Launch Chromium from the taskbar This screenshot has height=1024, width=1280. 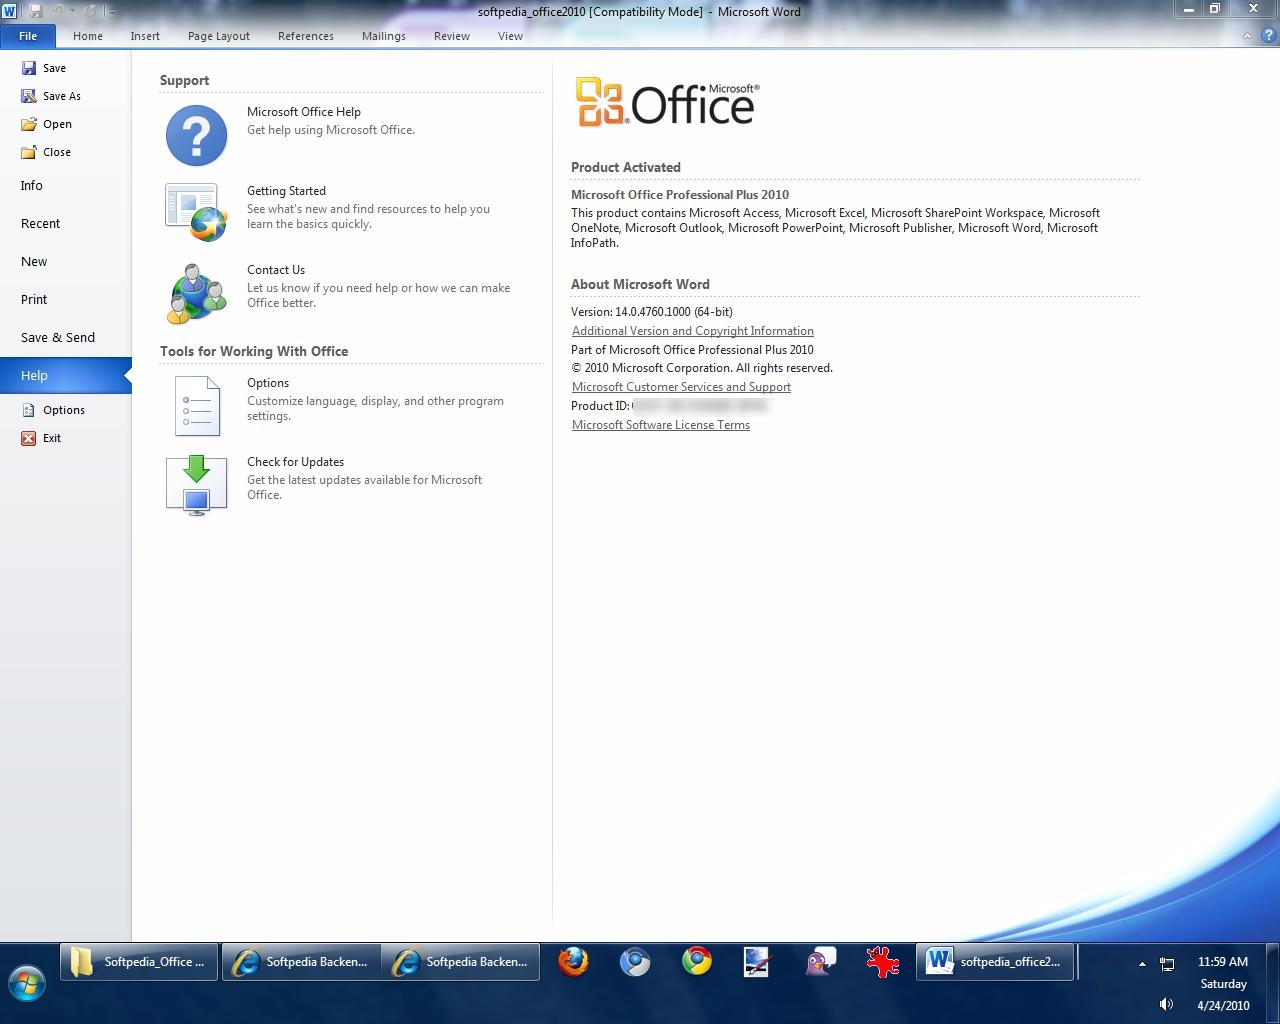635,962
